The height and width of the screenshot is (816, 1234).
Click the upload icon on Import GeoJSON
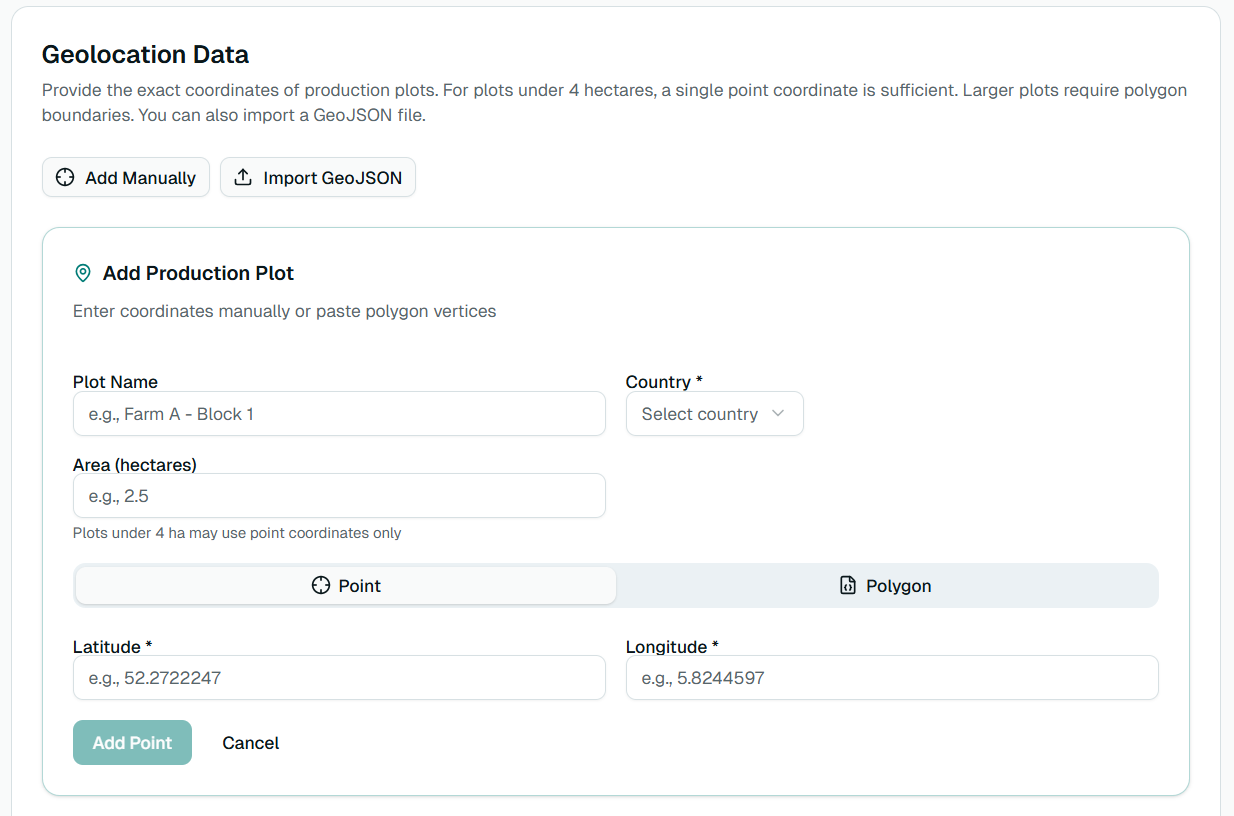tap(243, 178)
